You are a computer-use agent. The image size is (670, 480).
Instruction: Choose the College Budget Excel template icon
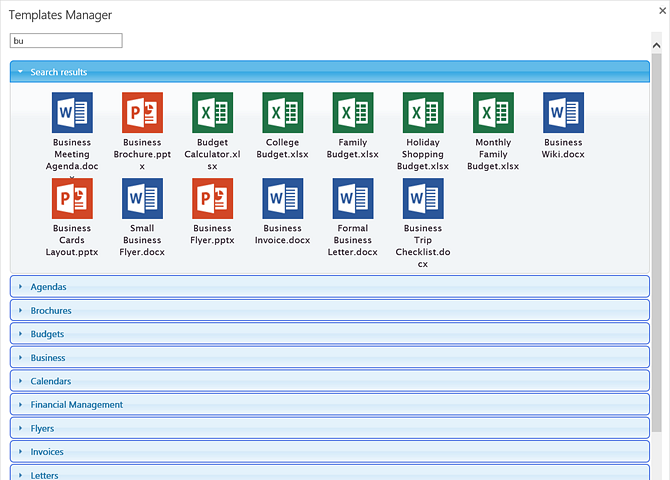[x=282, y=112]
